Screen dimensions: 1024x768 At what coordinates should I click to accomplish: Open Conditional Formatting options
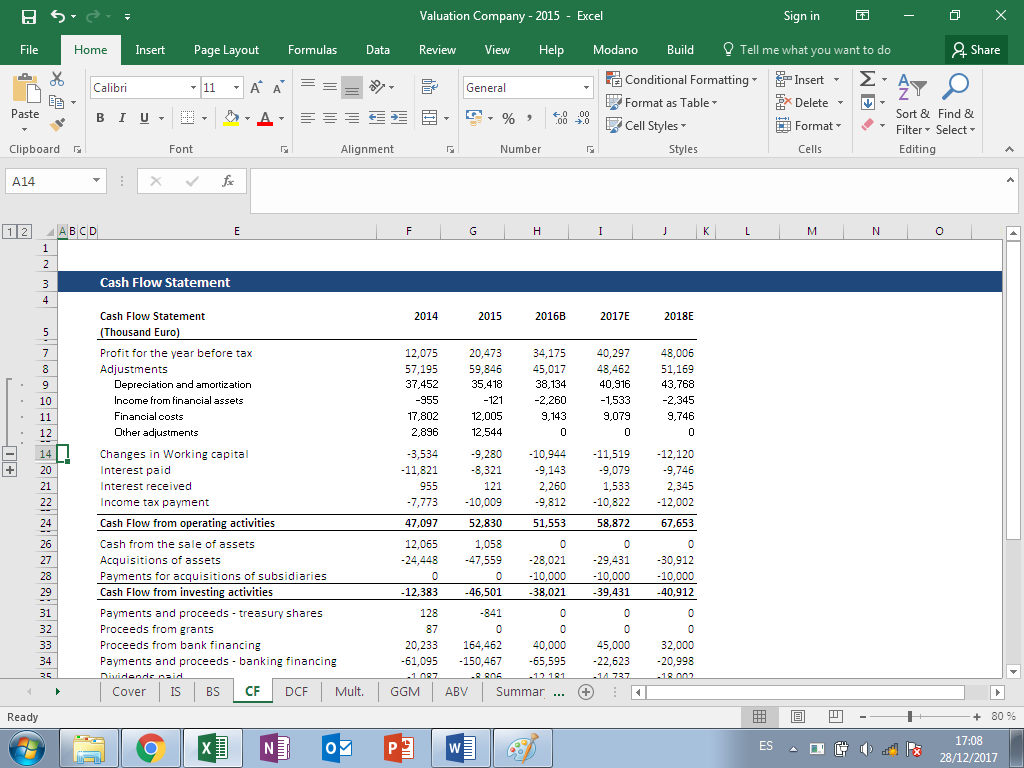click(681, 79)
